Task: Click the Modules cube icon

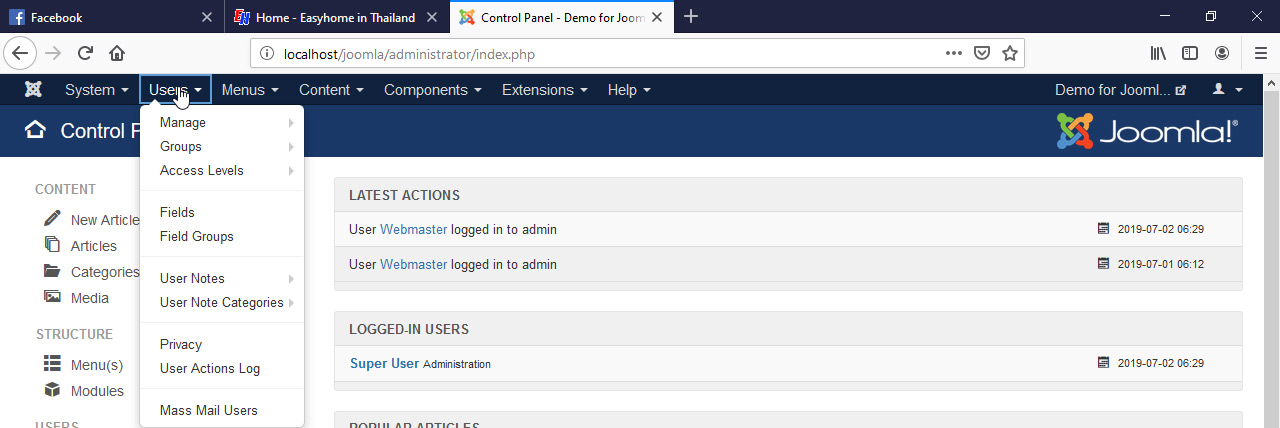Action: (52, 390)
